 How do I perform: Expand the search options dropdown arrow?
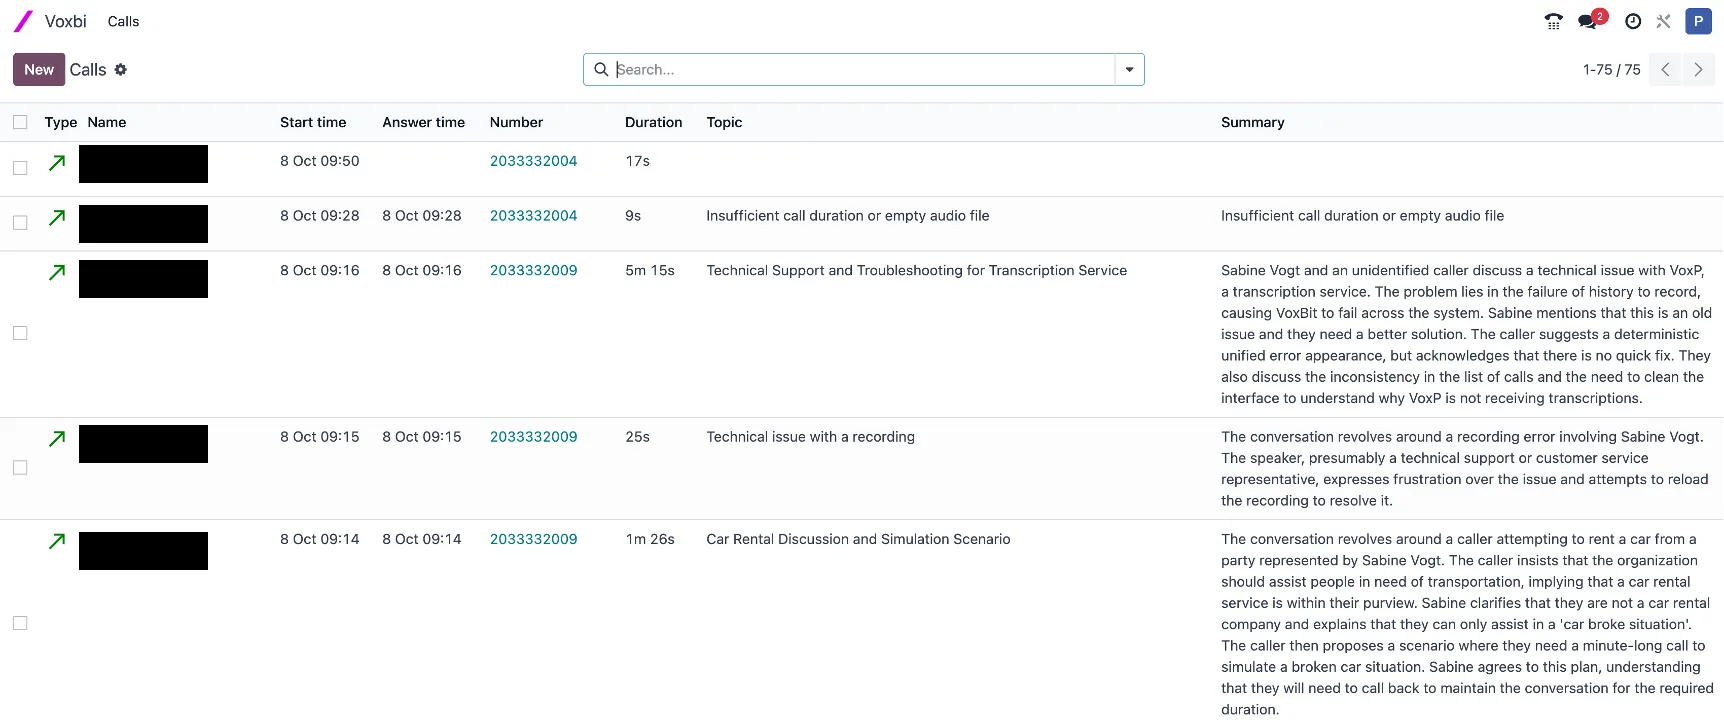pyautogui.click(x=1129, y=70)
